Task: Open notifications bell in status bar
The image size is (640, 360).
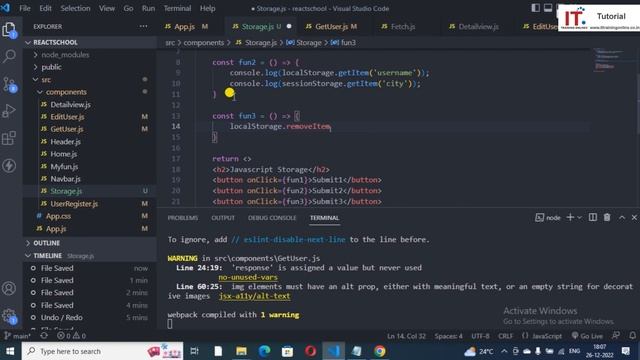Action: pyautogui.click(x=632, y=336)
